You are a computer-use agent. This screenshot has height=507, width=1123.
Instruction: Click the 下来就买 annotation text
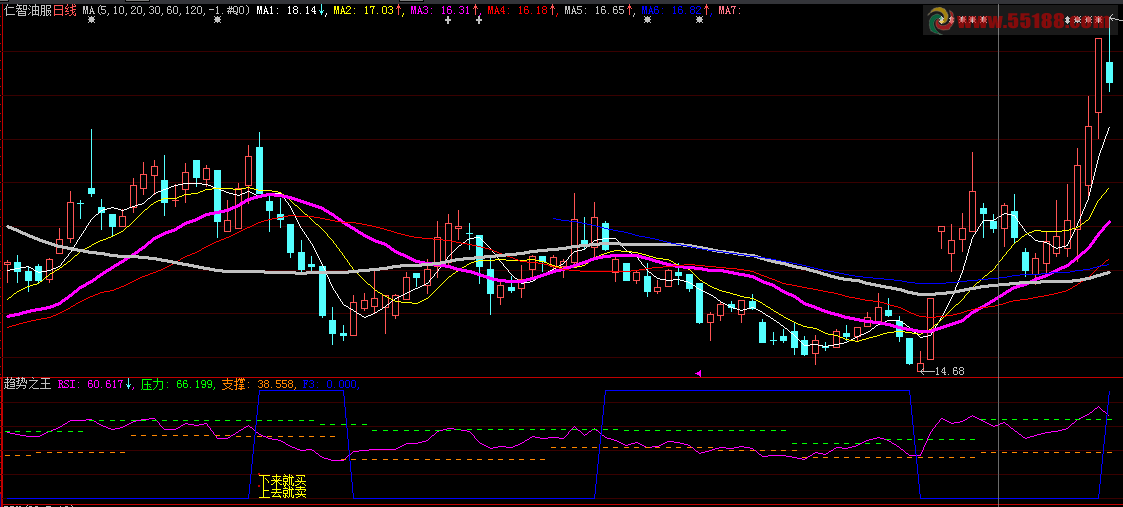click(282, 481)
